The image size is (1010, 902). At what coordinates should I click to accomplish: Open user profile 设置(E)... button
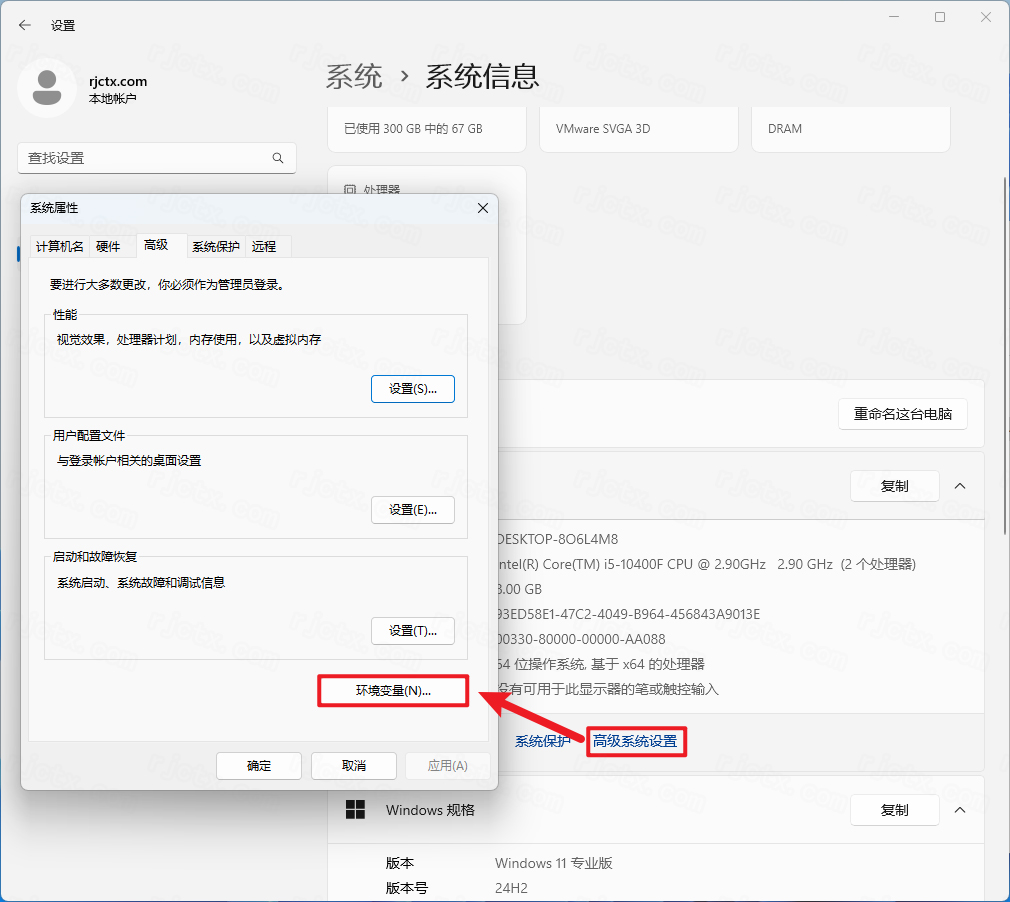pos(413,510)
